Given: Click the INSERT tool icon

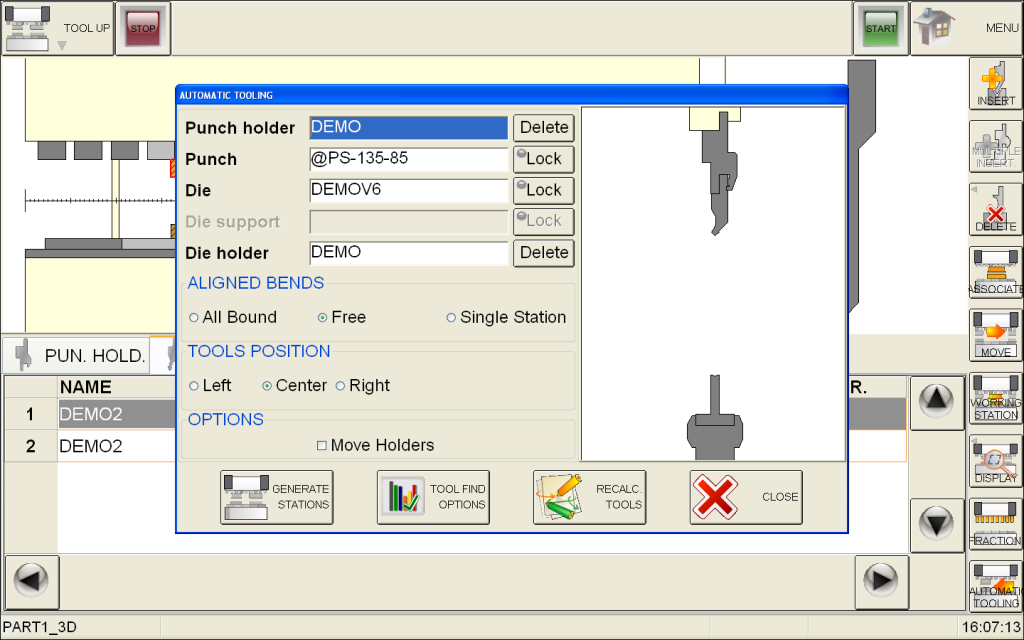Looking at the screenshot, I should (995, 84).
